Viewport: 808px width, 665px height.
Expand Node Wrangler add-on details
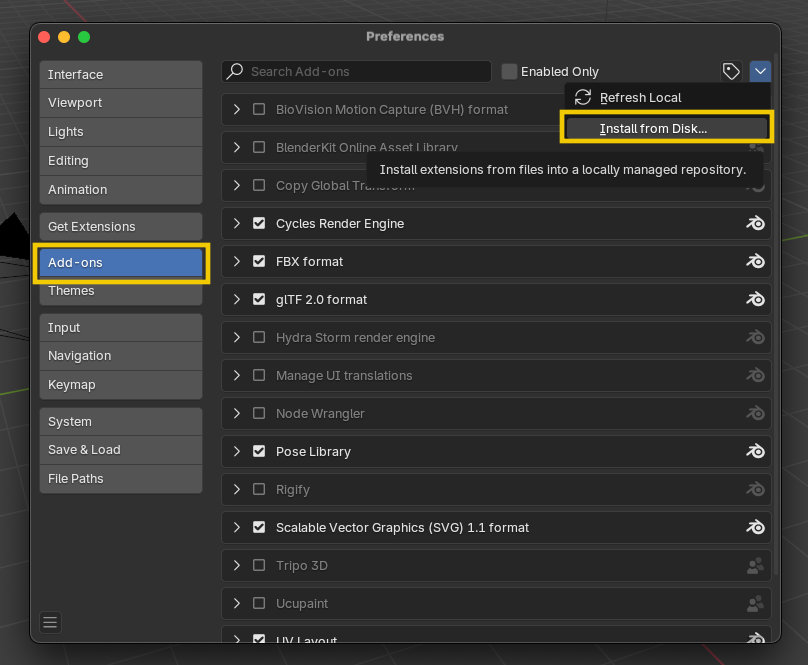tap(237, 413)
